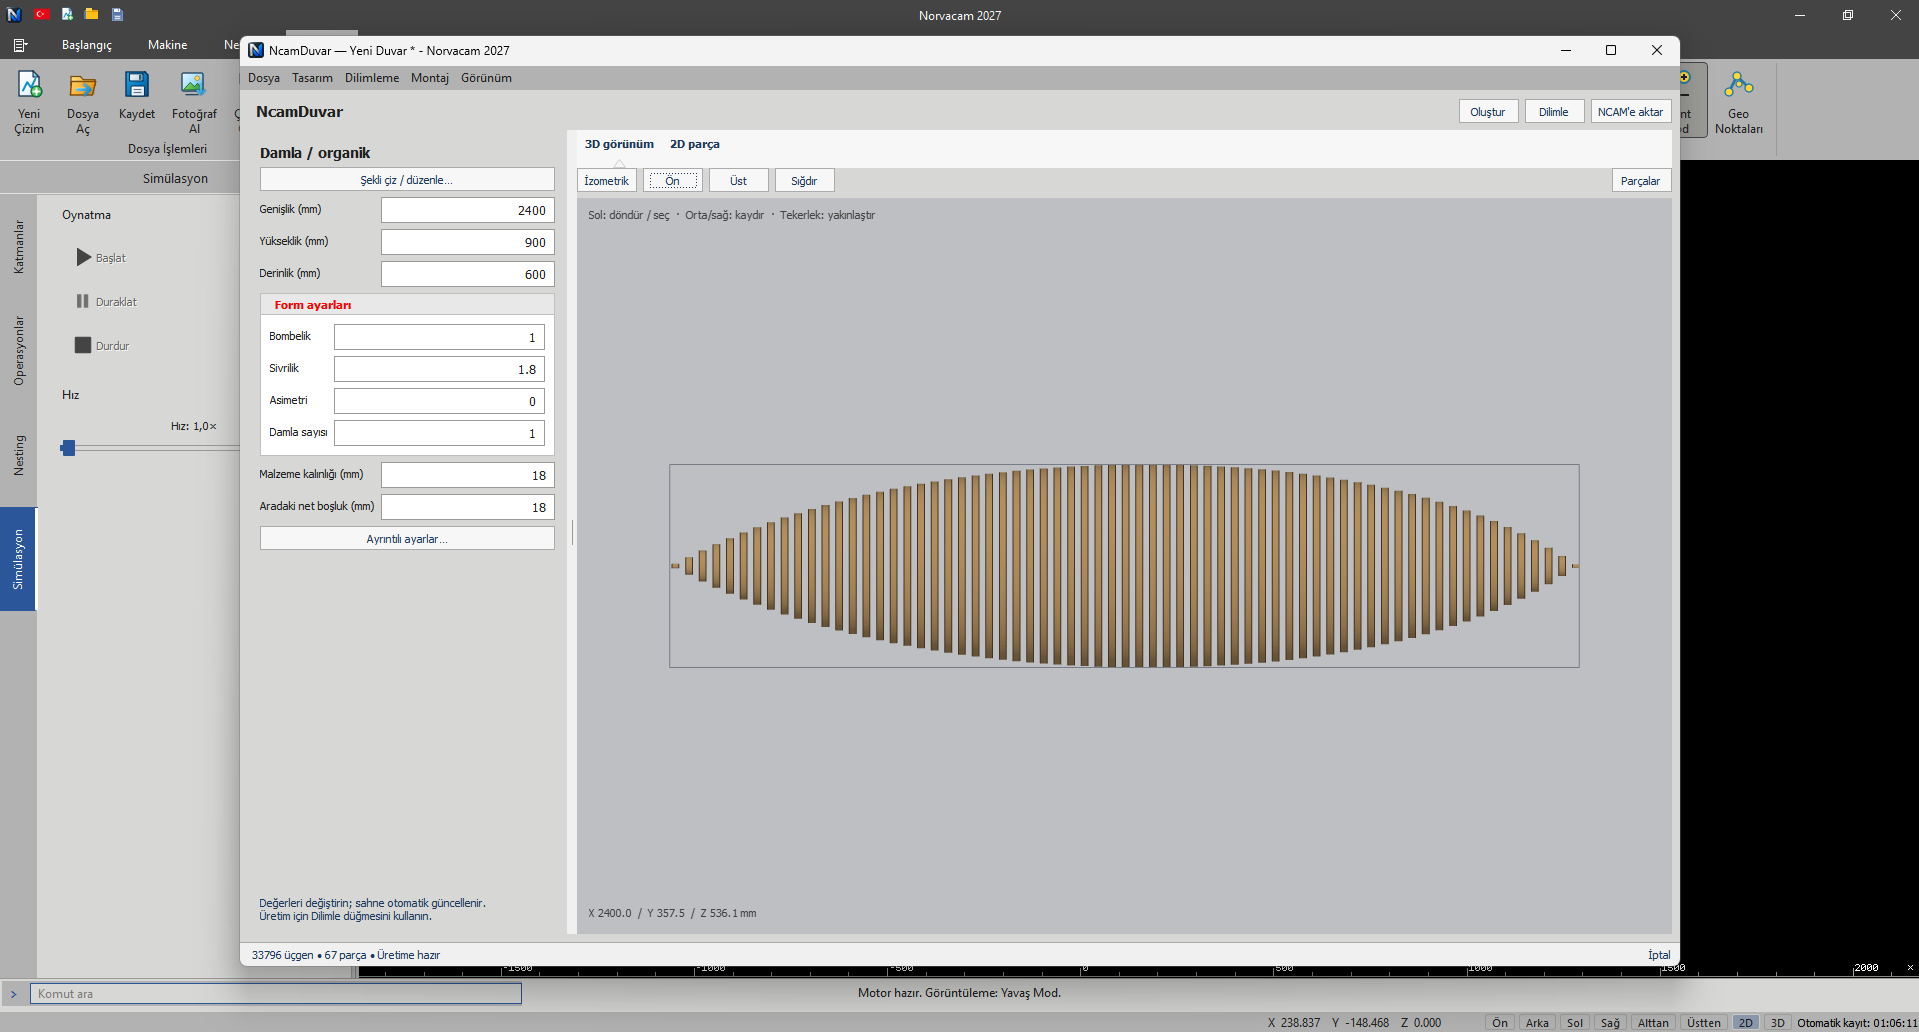Switch to Arka view in status bar
This screenshot has width=1919, height=1032.
1537,1023
